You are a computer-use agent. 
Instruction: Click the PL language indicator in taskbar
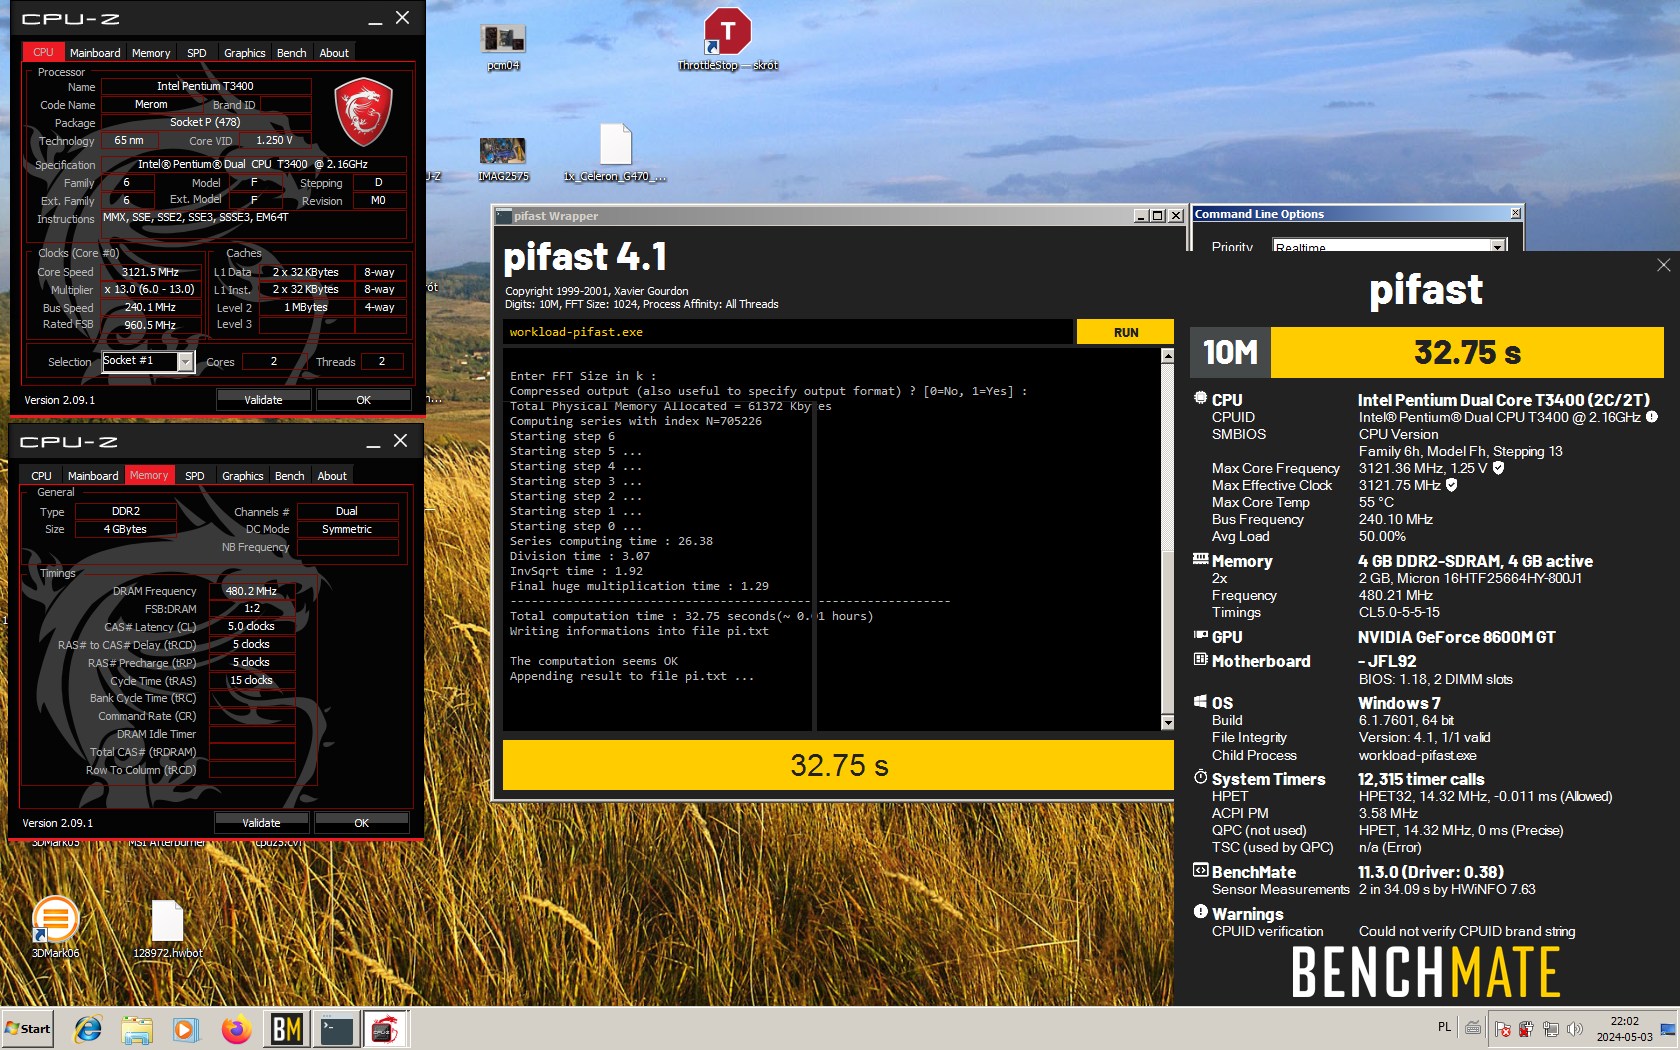1444,1027
